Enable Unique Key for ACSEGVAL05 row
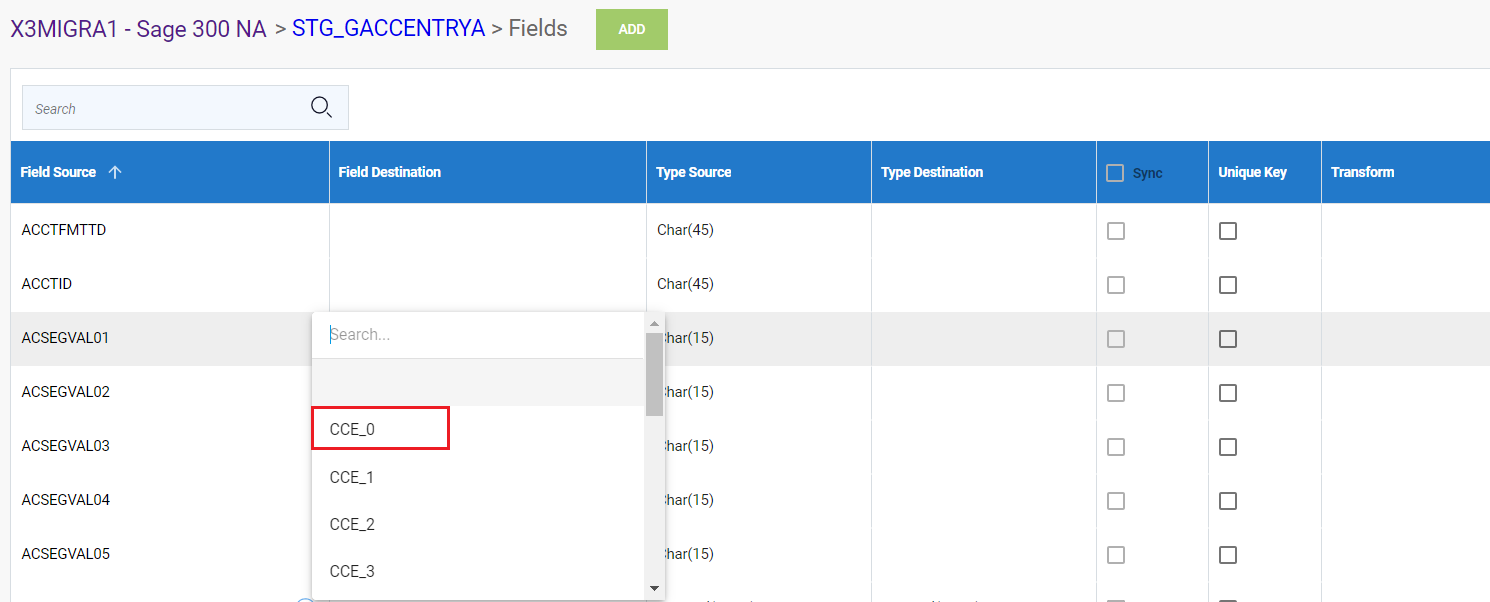 (x=1228, y=555)
